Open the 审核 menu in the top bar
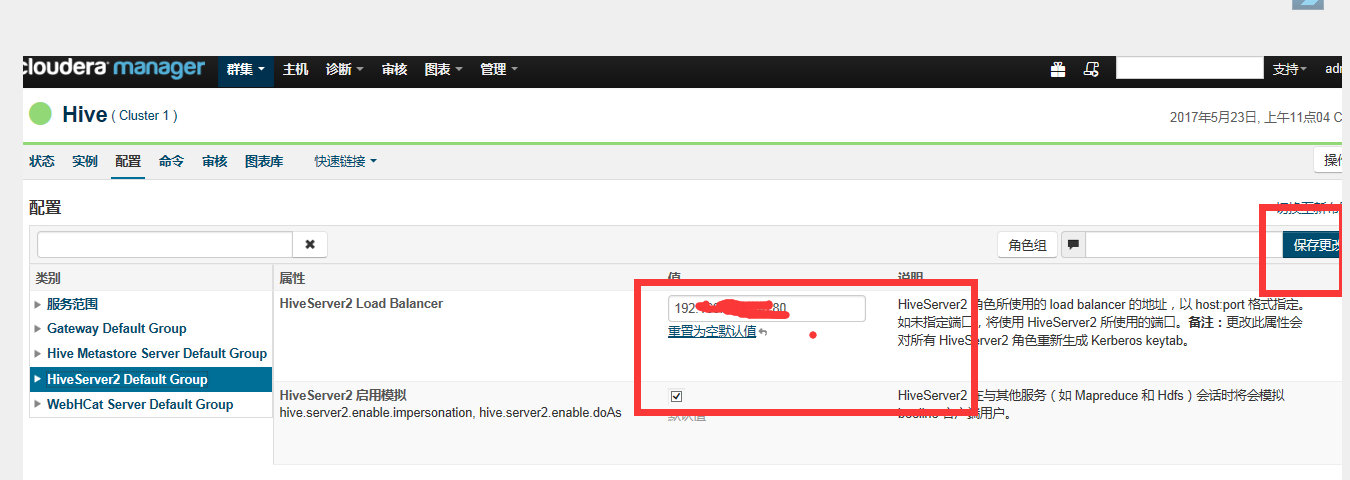This screenshot has height=480, width=1350. 394,70
